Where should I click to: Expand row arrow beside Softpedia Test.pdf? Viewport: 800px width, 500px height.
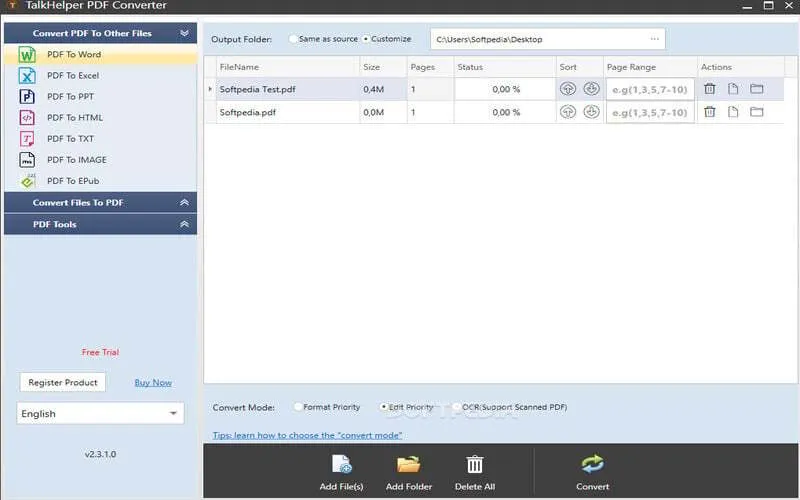click(x=210, y=89)
